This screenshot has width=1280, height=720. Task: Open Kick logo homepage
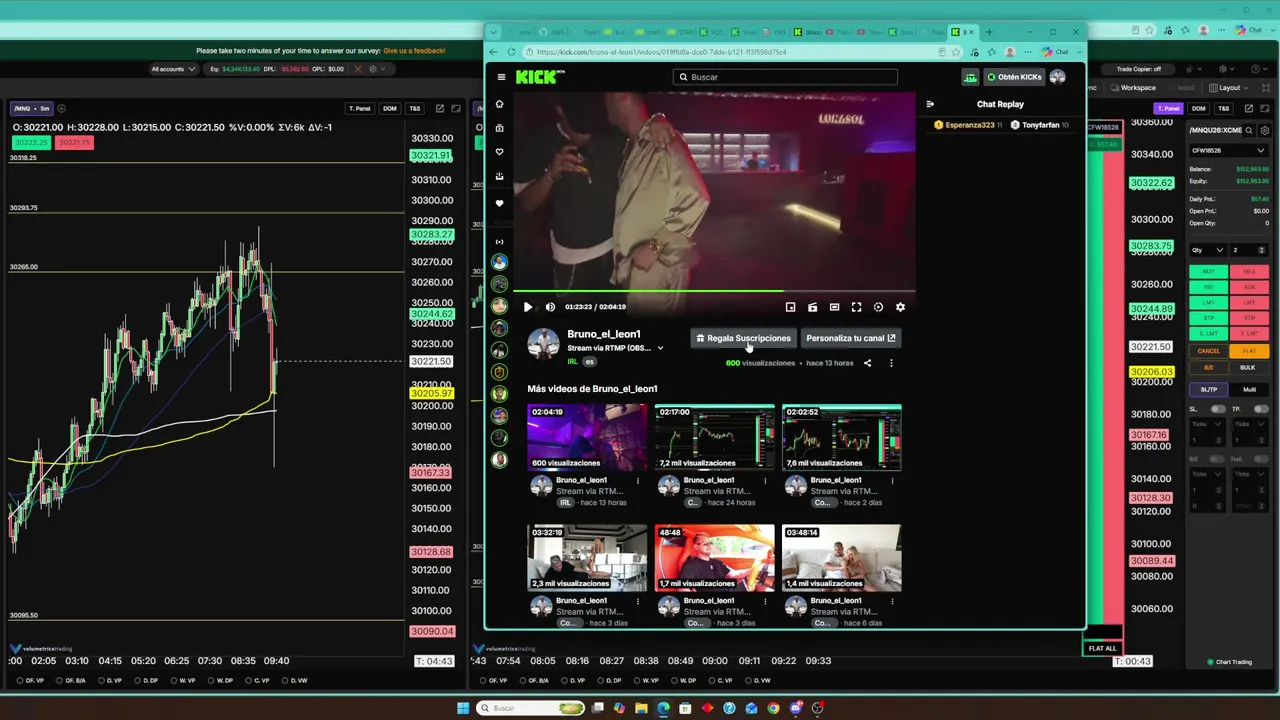coord(540,77)
